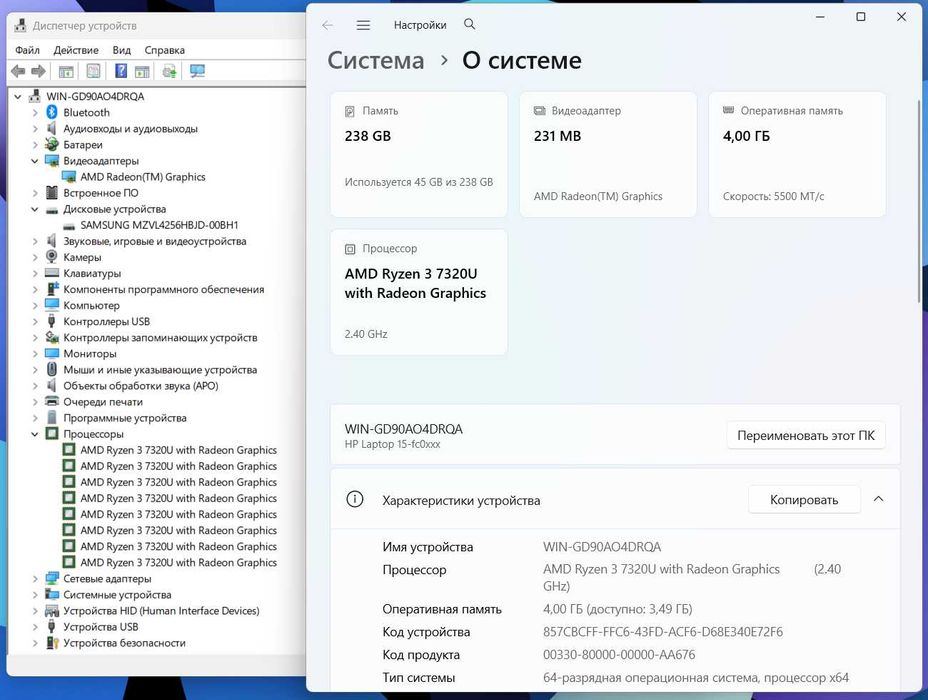Click device code 857CBCFF-FFC6-43FD-ACF6-D68E340E72F6
The width and height of the screenshot is (928, 700).
point(662,632)
